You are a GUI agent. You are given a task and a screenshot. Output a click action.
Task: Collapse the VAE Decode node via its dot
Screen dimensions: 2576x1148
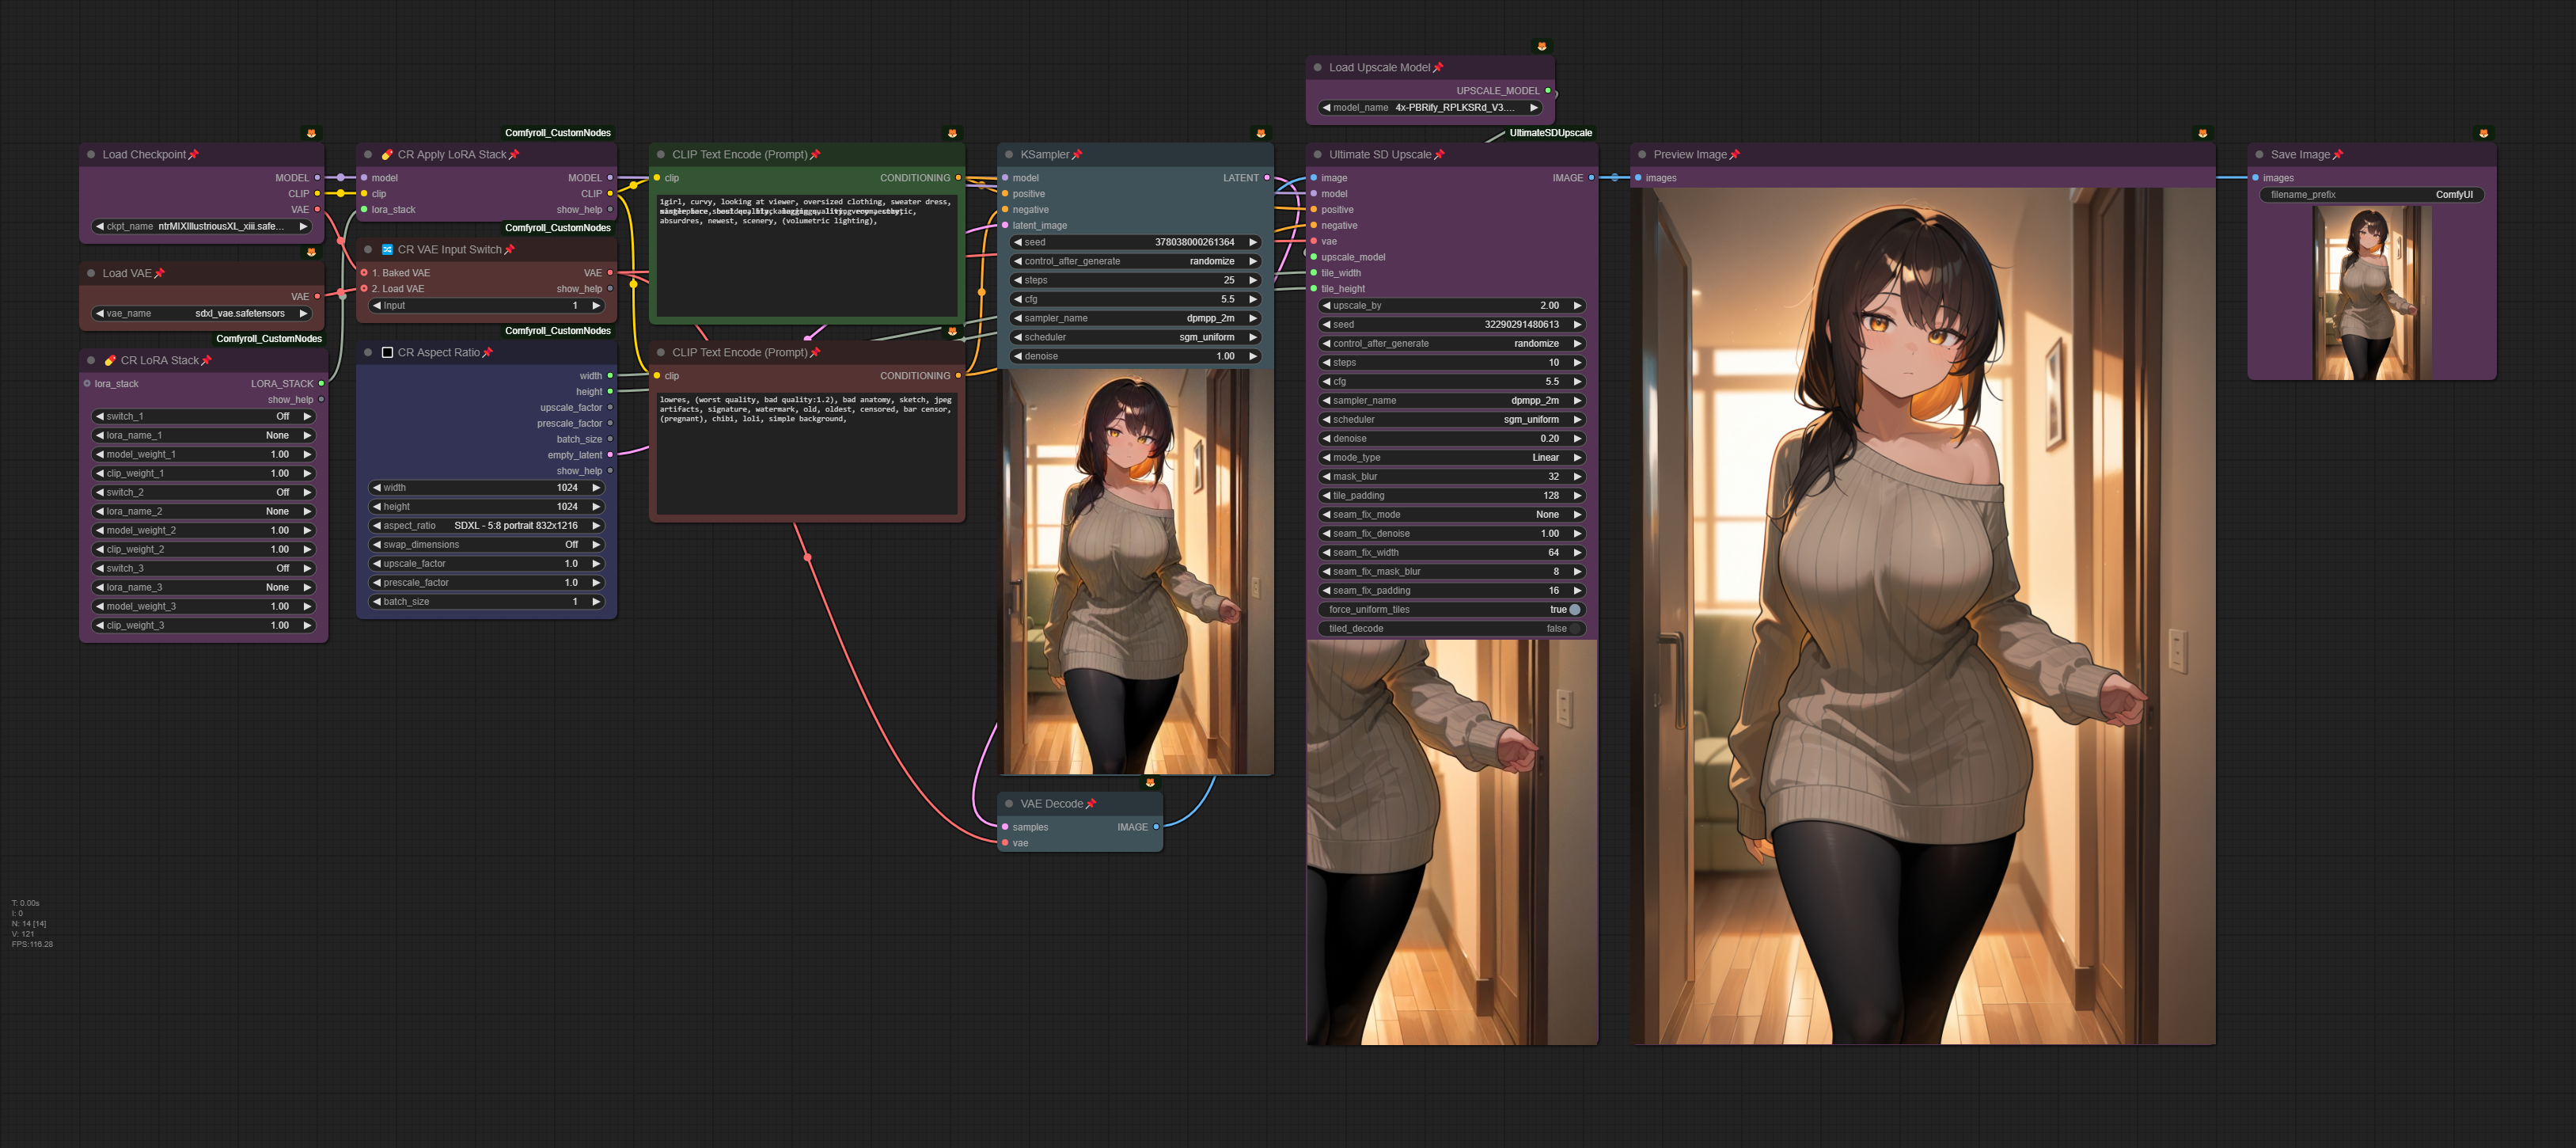1009,804
